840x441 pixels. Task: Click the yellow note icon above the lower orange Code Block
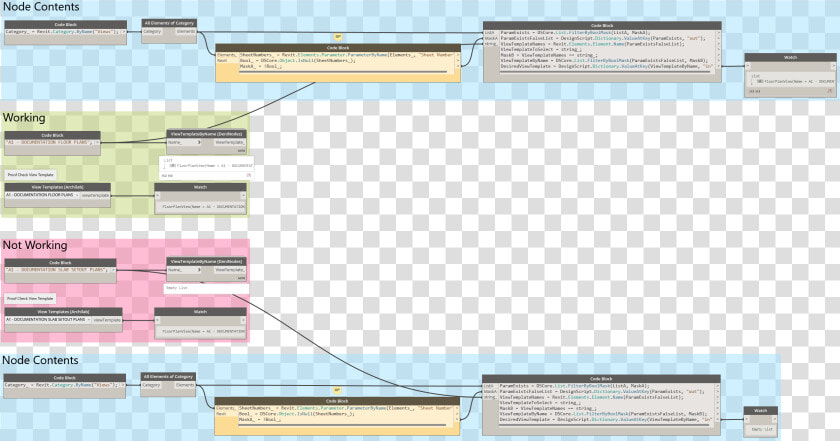(337, 390)
